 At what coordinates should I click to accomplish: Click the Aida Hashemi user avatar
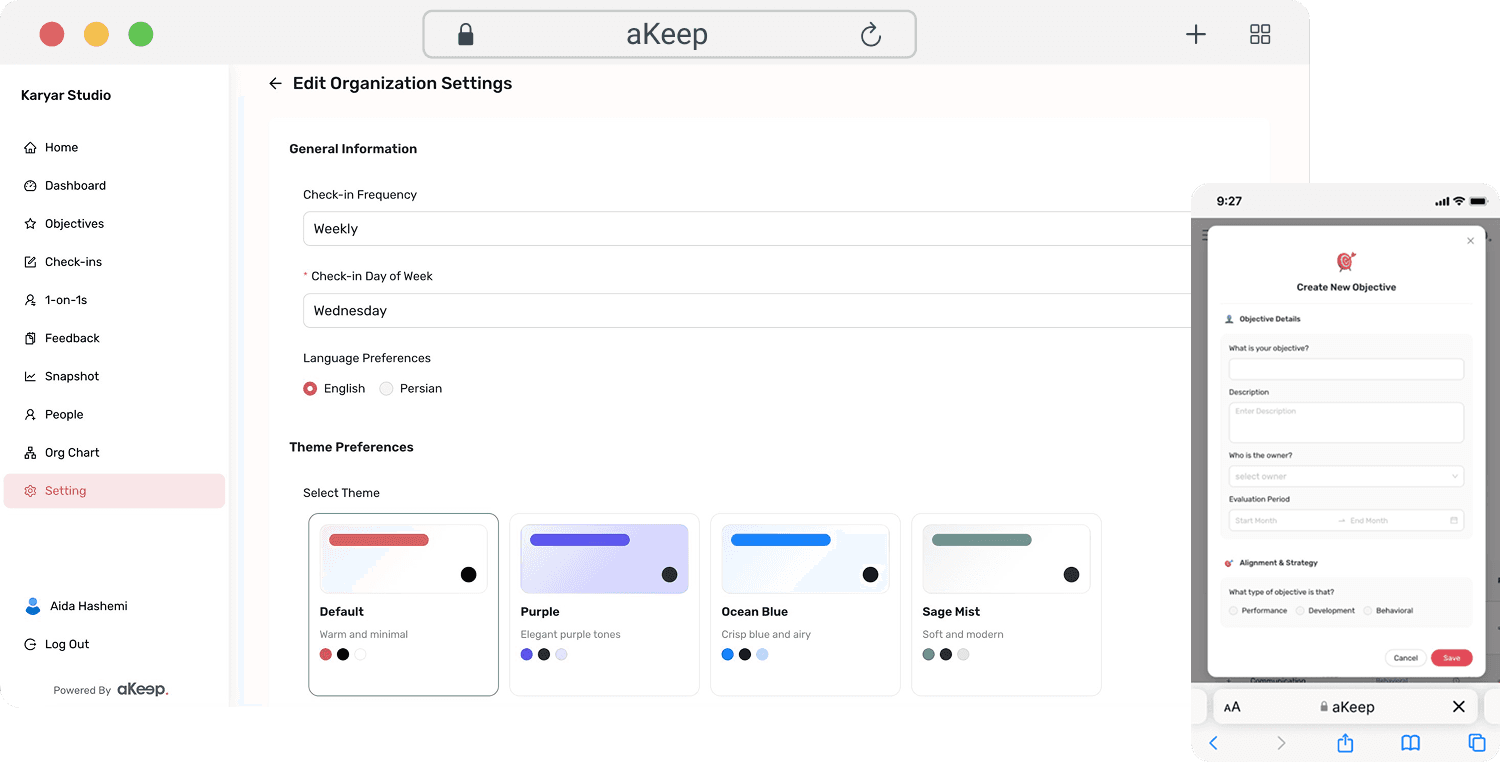tap(33, 606)
